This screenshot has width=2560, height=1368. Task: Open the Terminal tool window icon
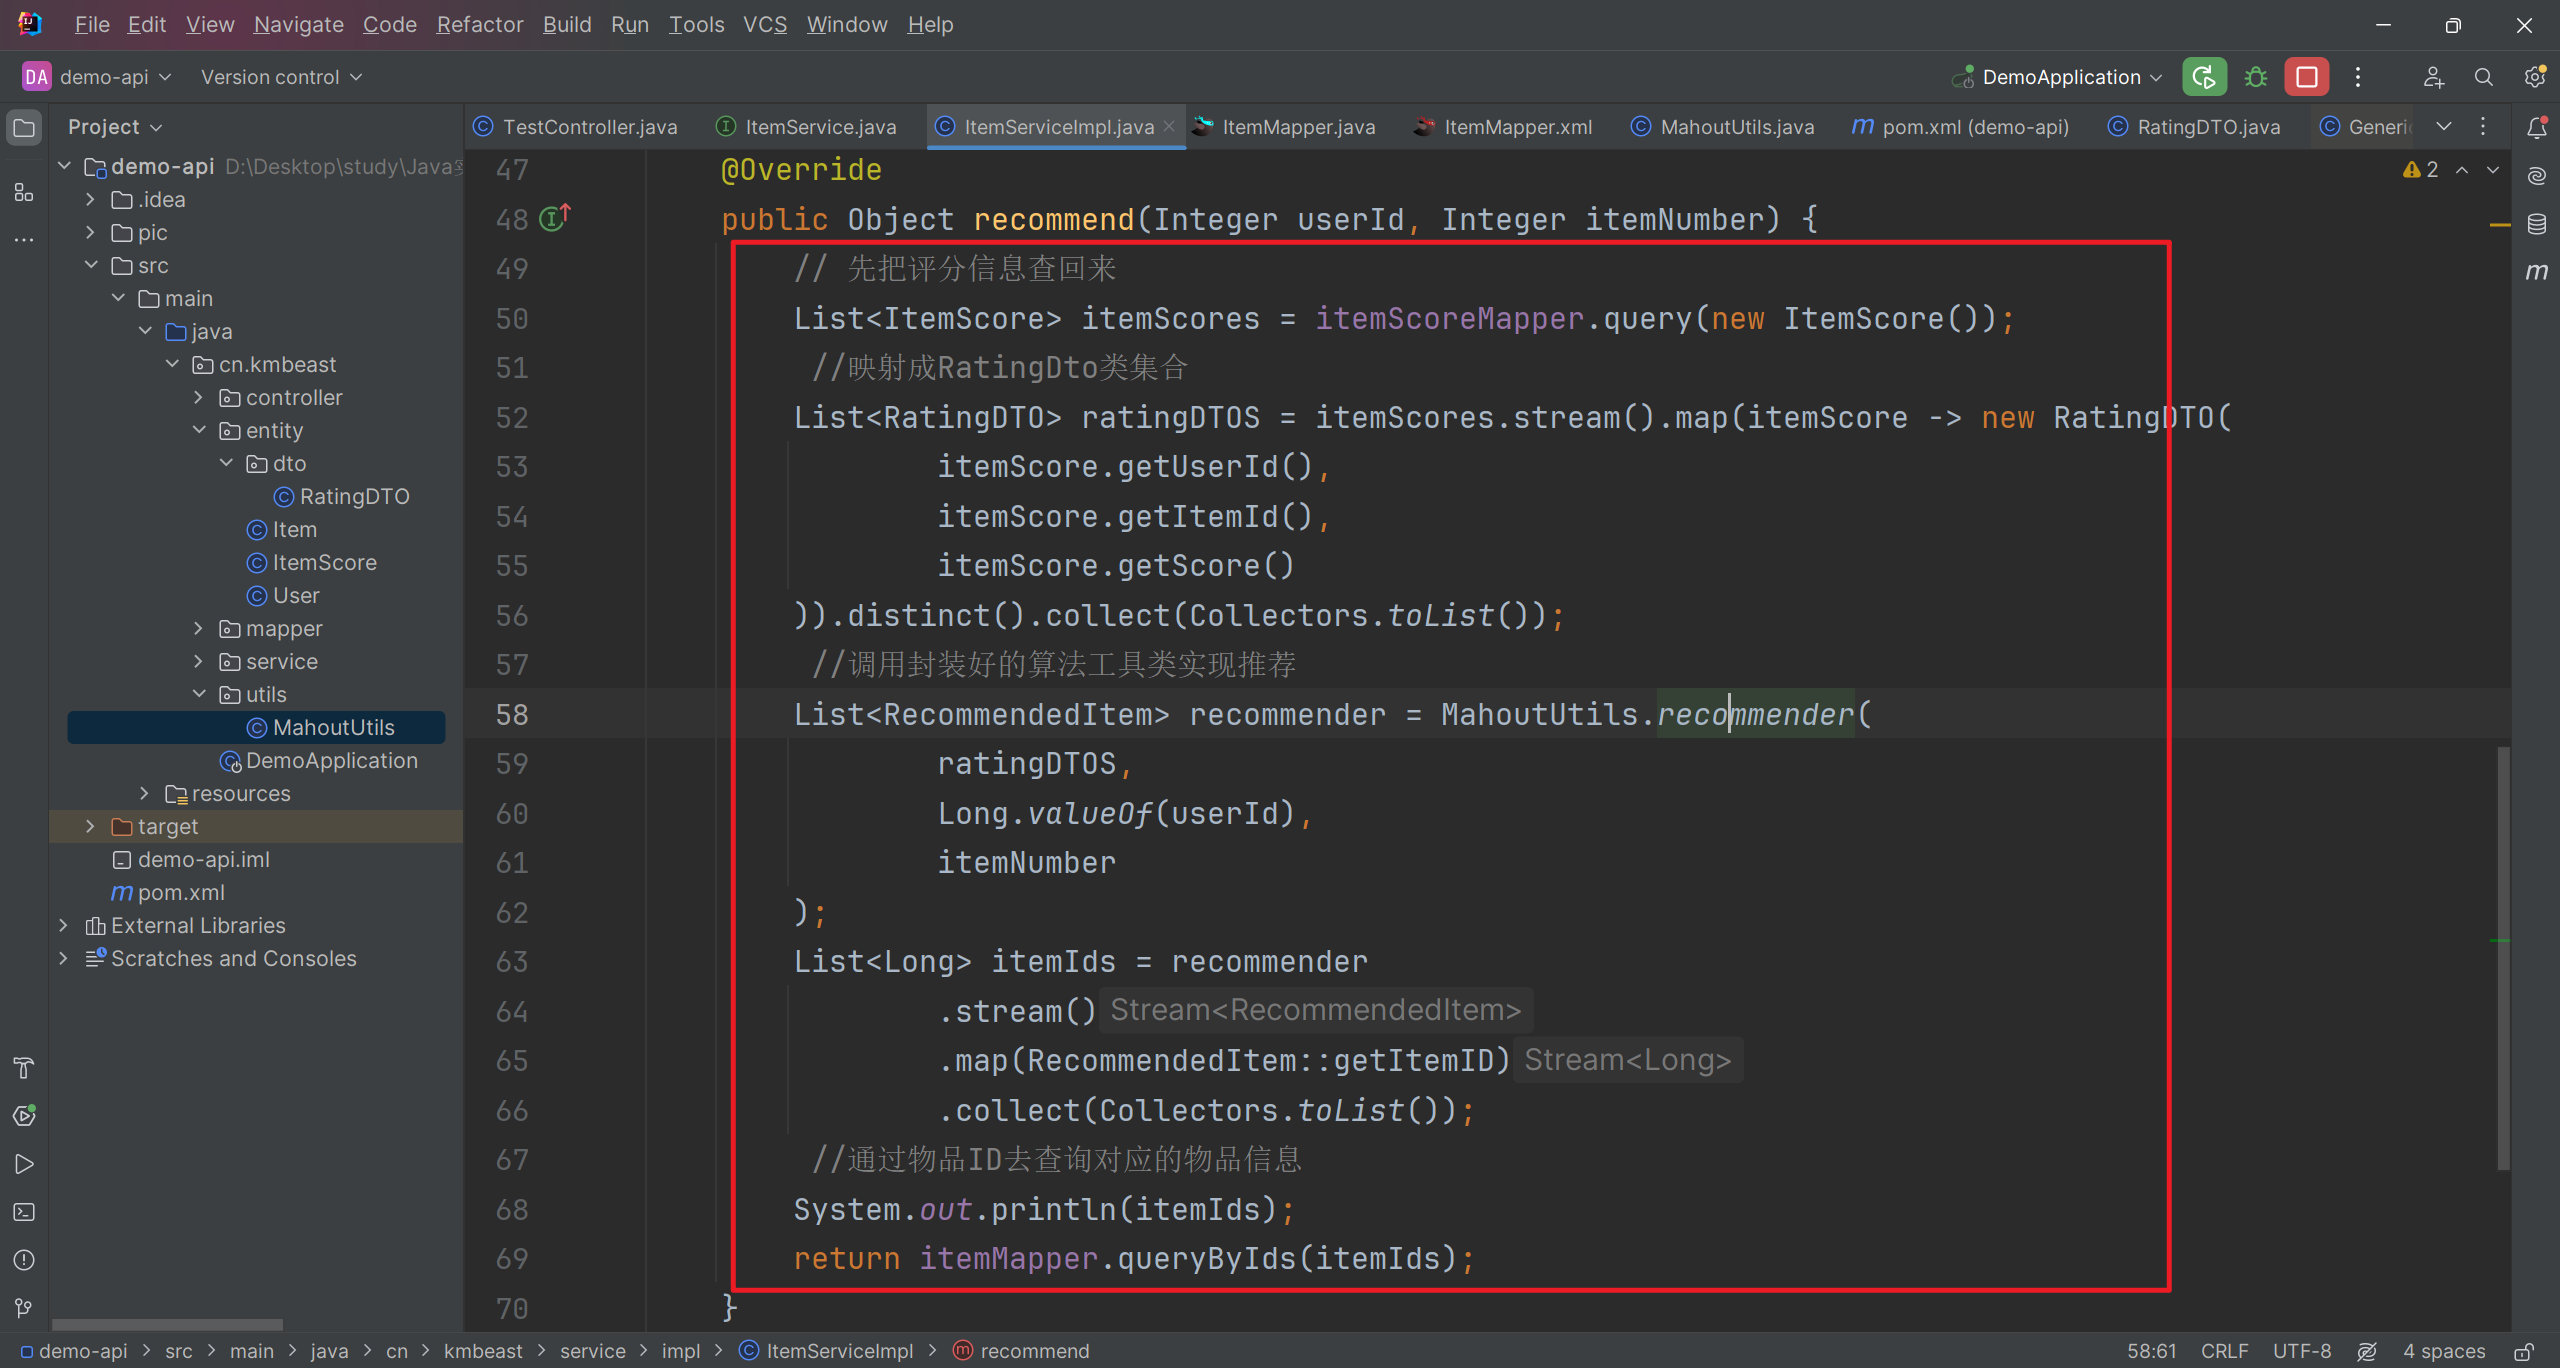pos(24,1212)
